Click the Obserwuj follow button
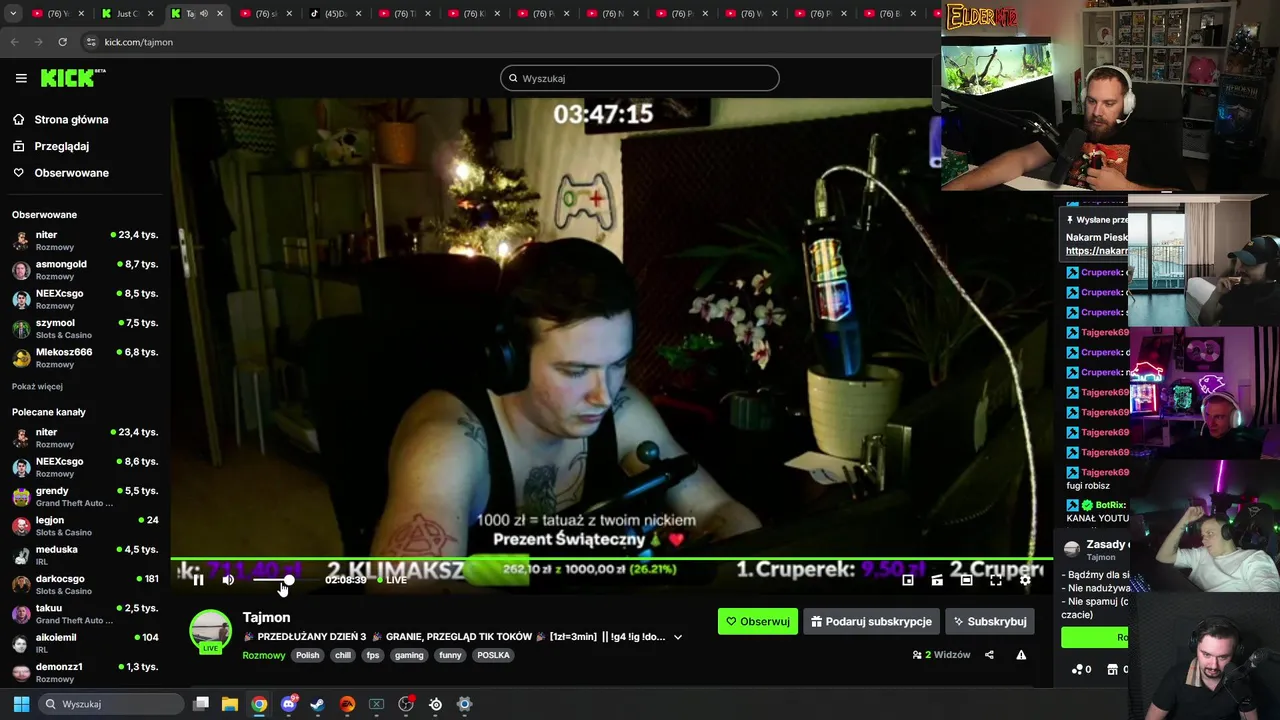 point(758,621)
